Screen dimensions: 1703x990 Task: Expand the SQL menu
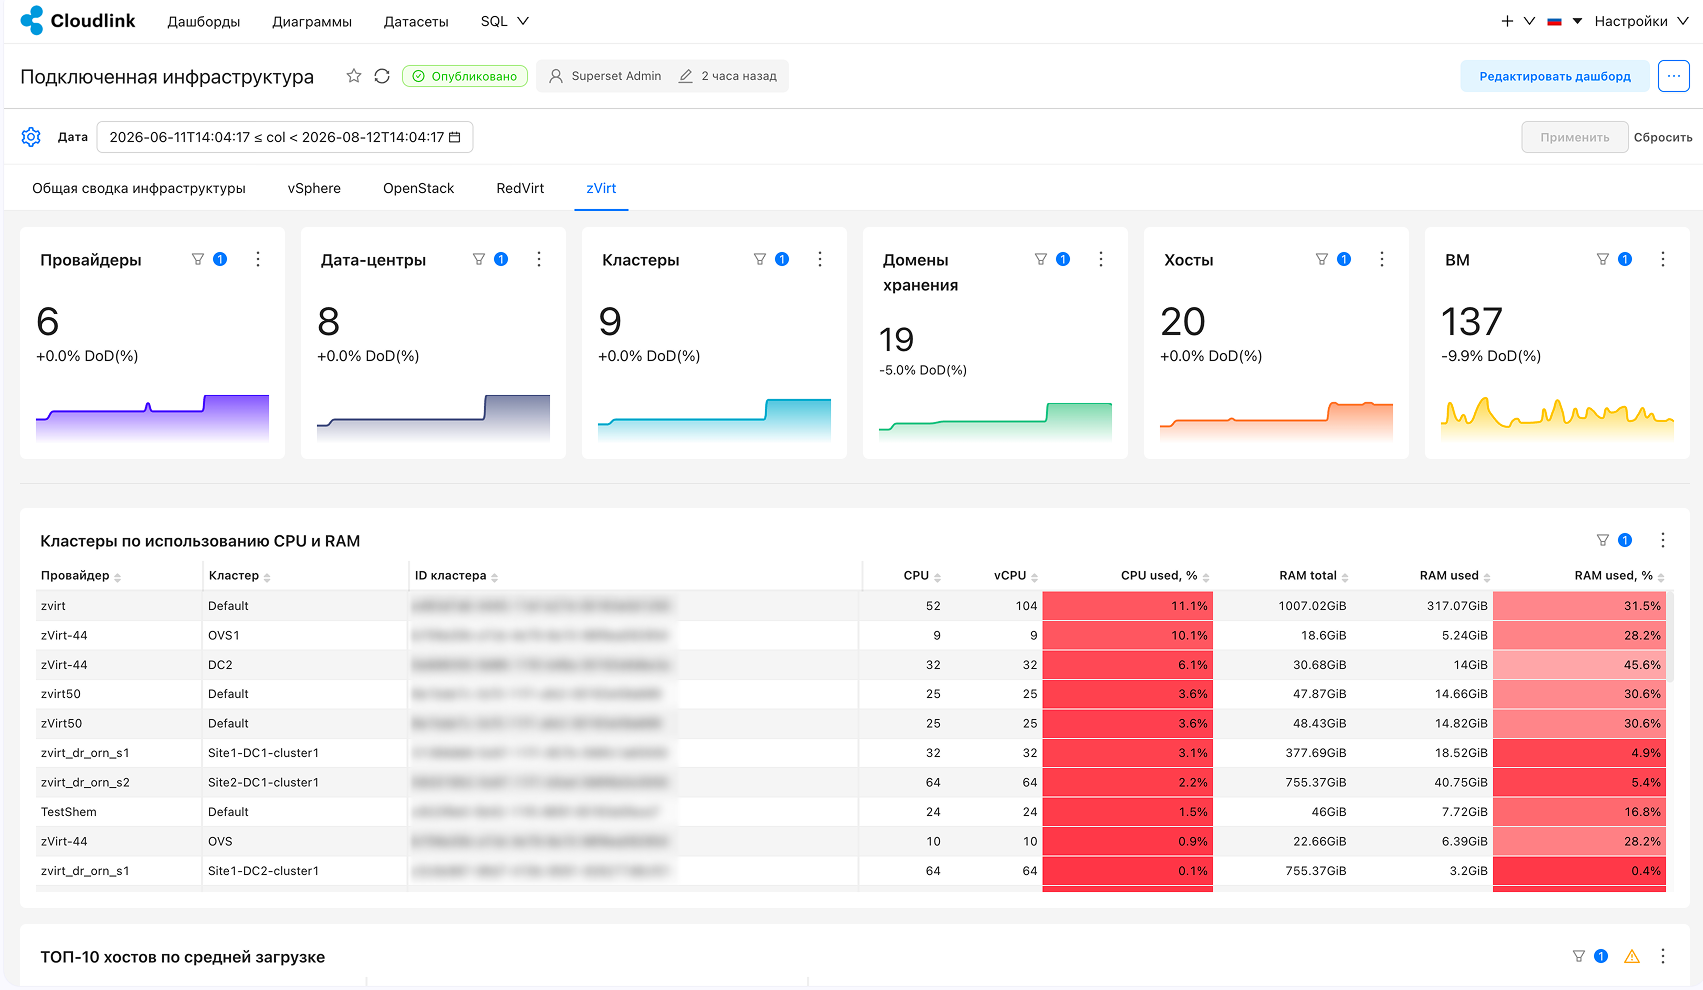[504, 21]
